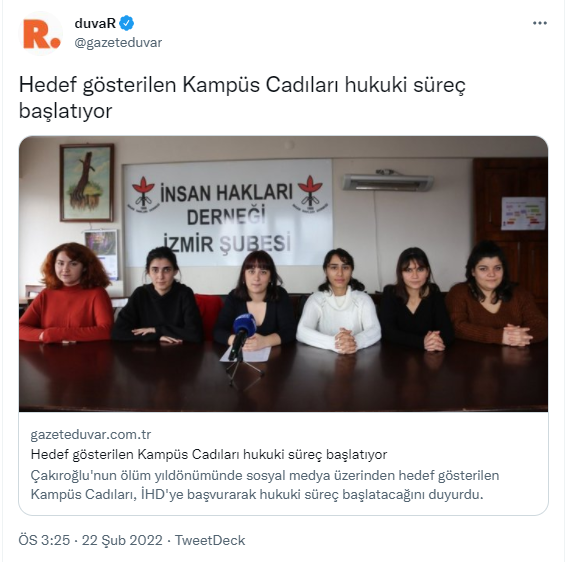Click the ÖS 3:25 · 22 Şub 2022 timestamp
Viewport: 570px width, 562px height.
pos(91,540)
